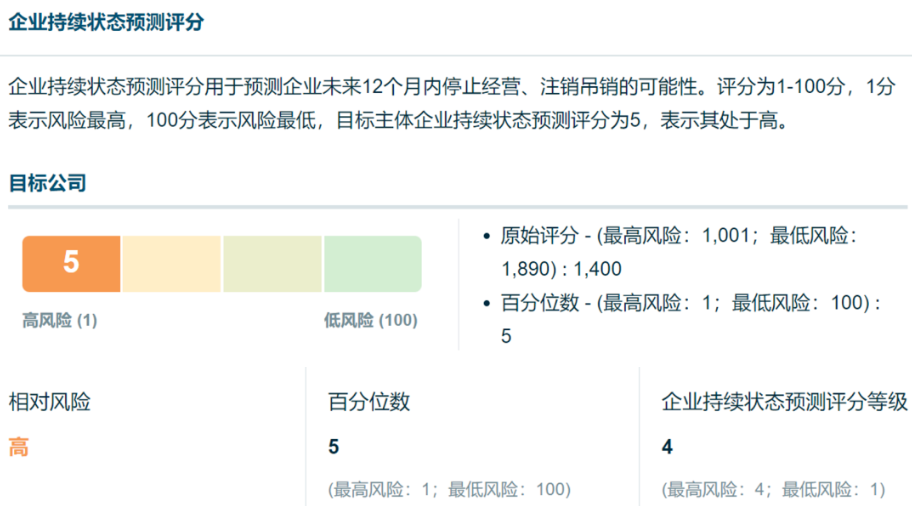Screen dimensions: 912x519
Task: Click the percentile value 5
Action: (333, 447)
